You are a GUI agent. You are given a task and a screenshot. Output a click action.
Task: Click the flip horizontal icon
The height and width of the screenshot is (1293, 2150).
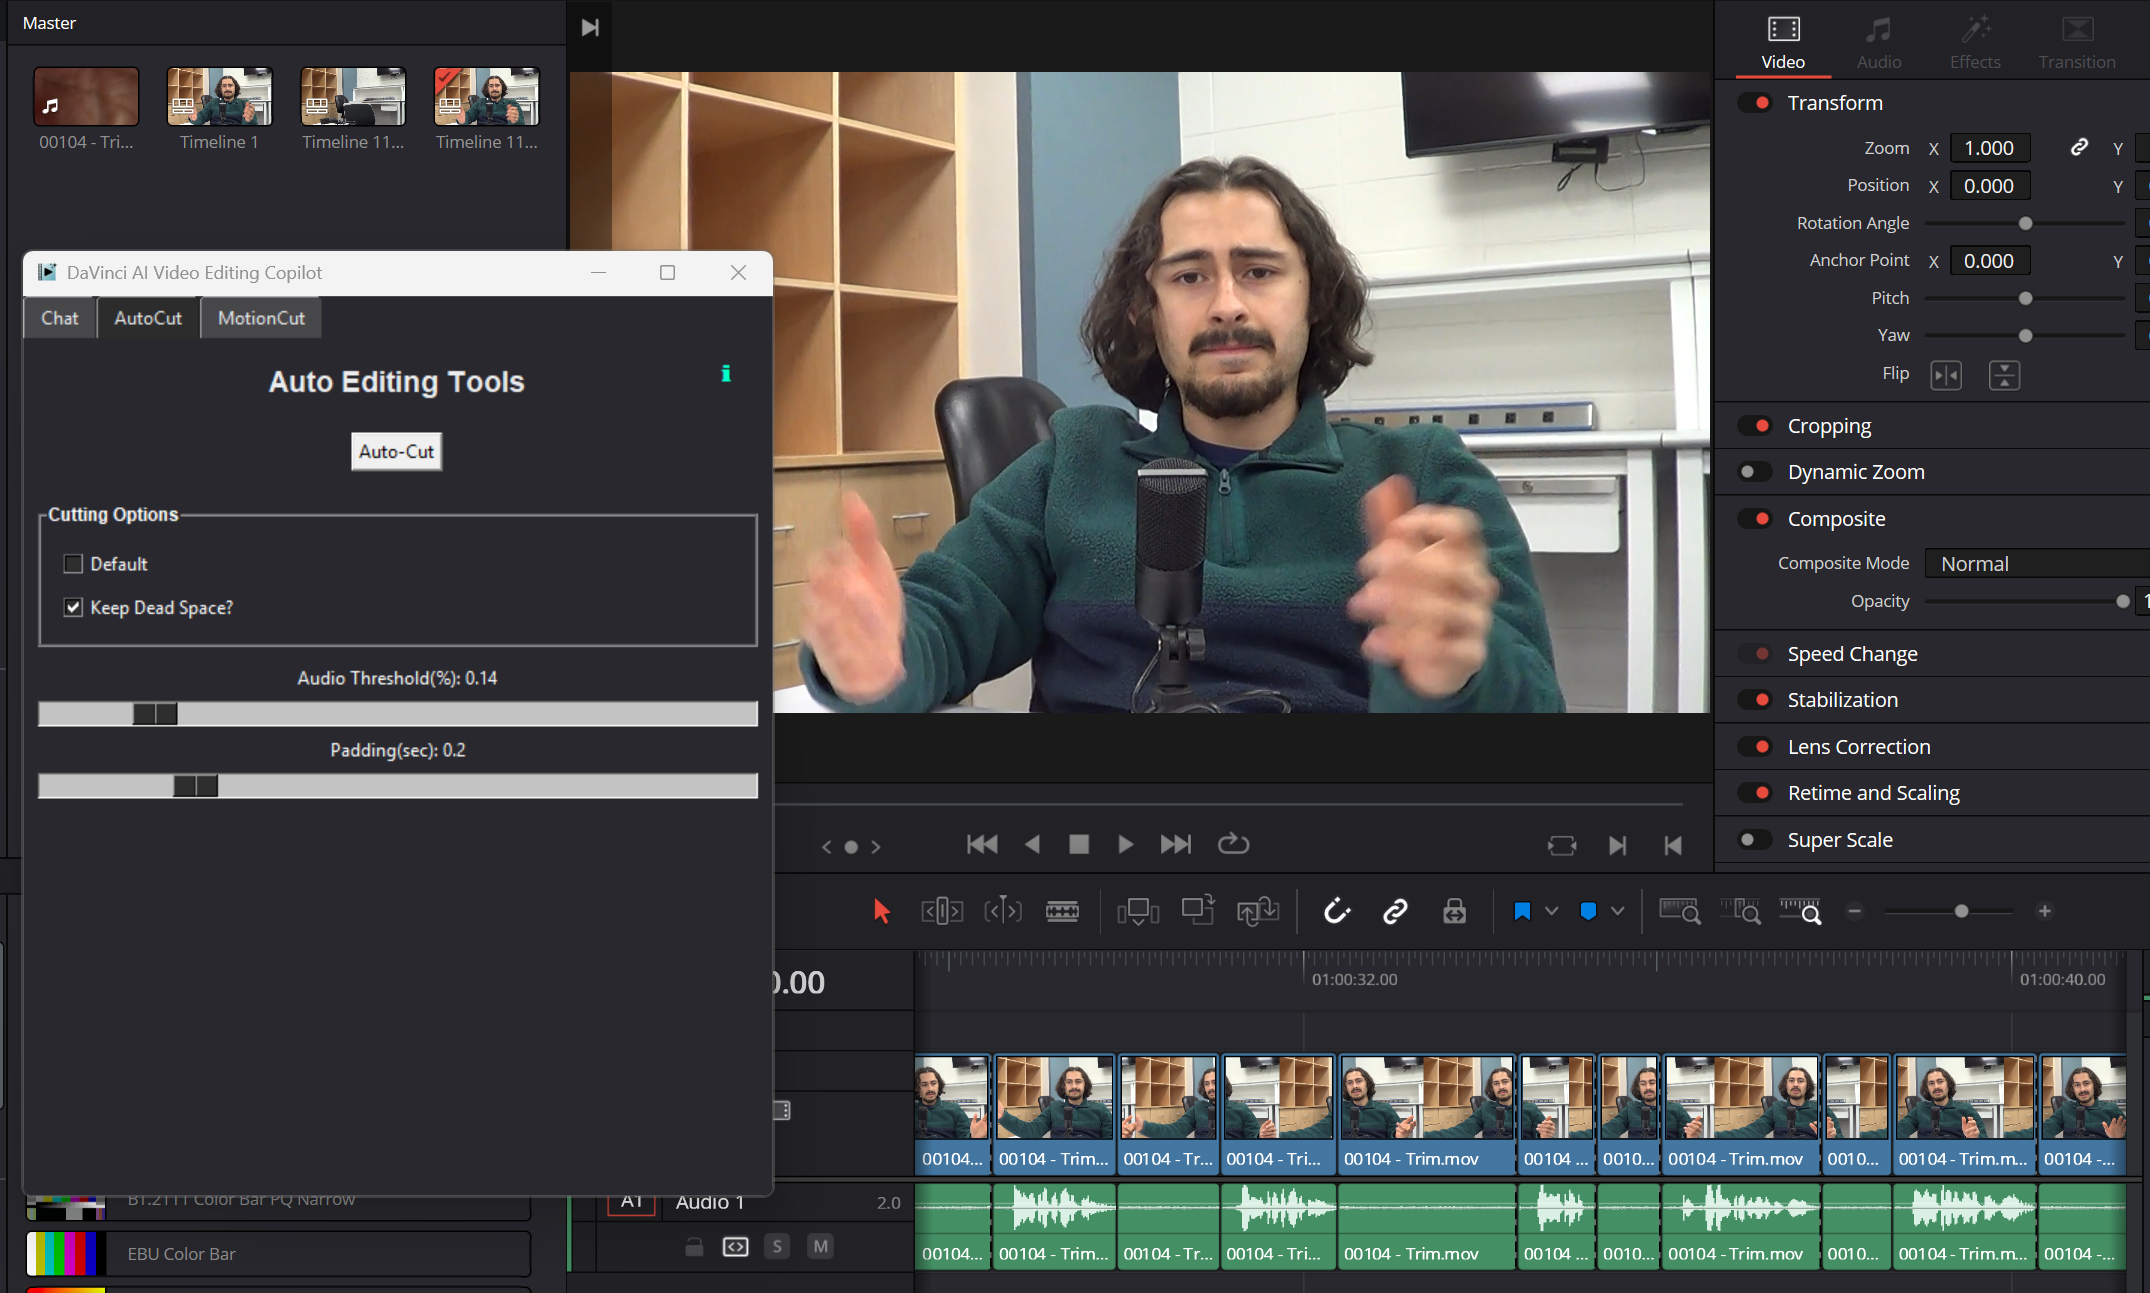tap(1945, 375)
